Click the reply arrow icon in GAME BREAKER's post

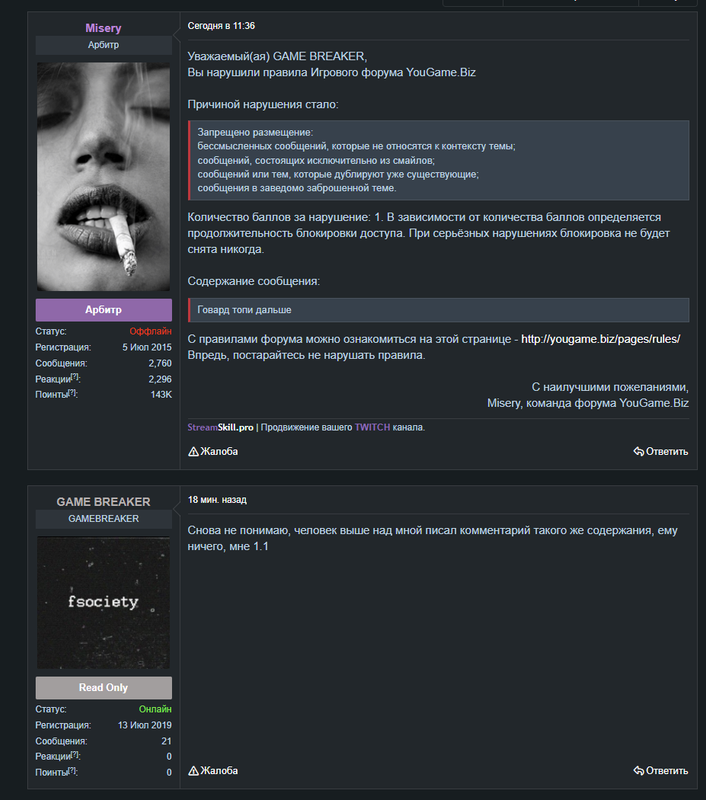coord(639,771)
